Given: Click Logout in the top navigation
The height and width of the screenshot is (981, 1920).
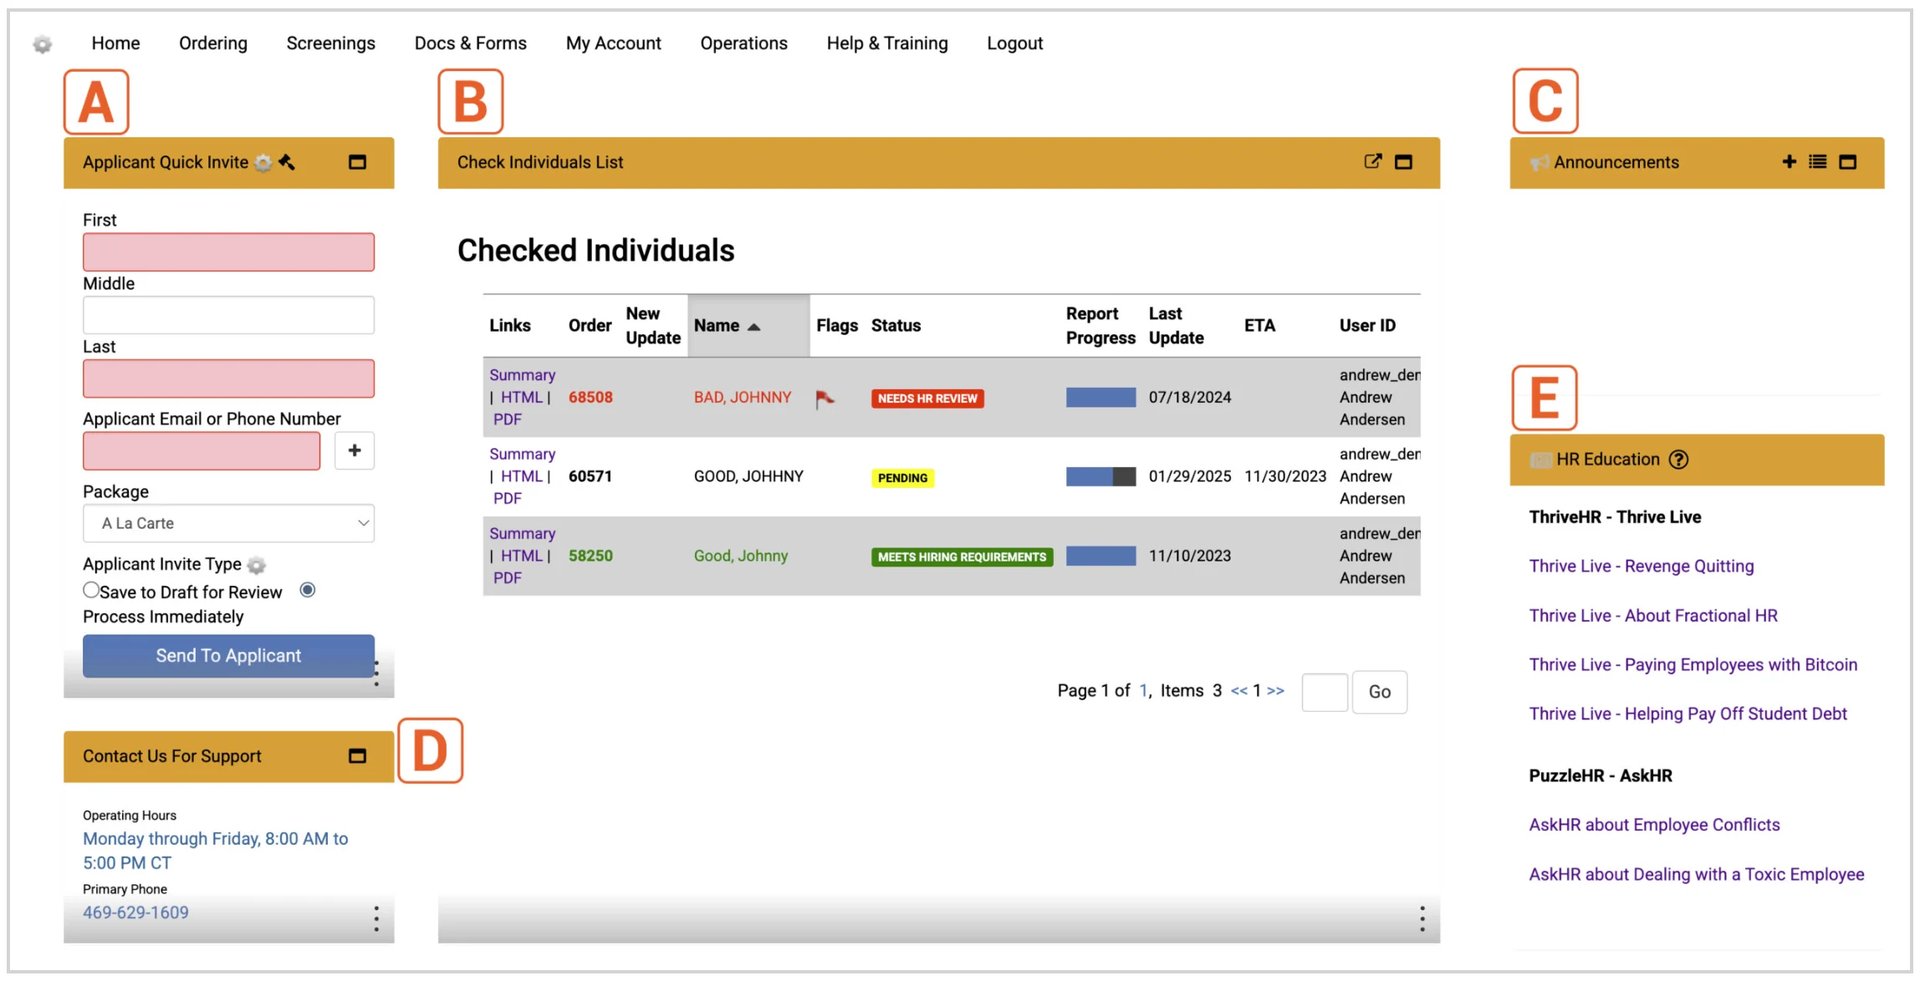Looking at the screenshot, I should [1015, 43].
